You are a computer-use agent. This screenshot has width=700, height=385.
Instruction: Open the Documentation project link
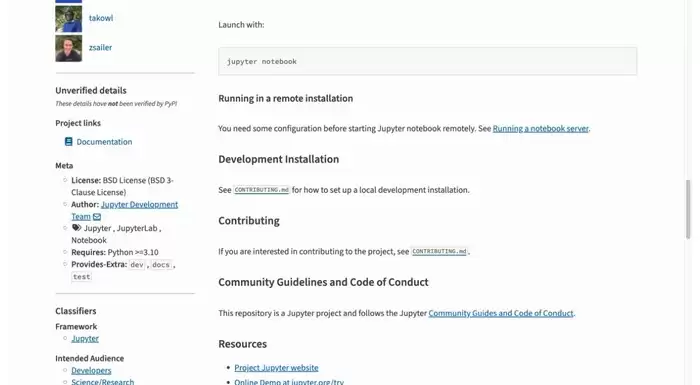(104, 142)
